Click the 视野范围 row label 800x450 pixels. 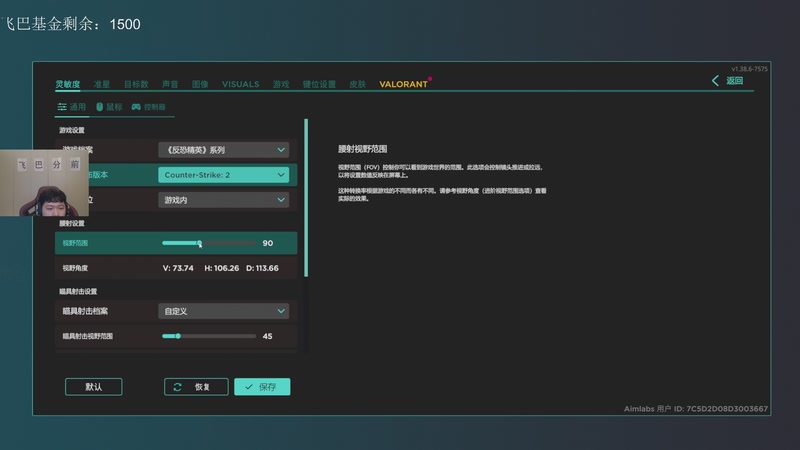(75, 243)
